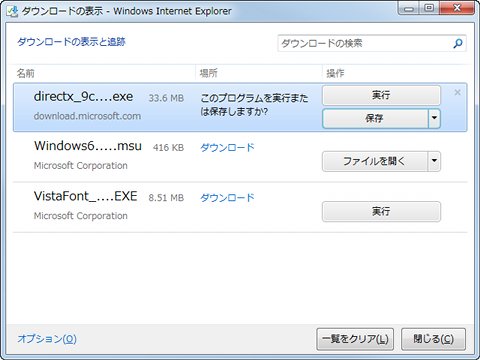Viewport: 480px width, 360px height.
Task: Select the Windows6 msu list entry
Action: [x=240, y=157]
